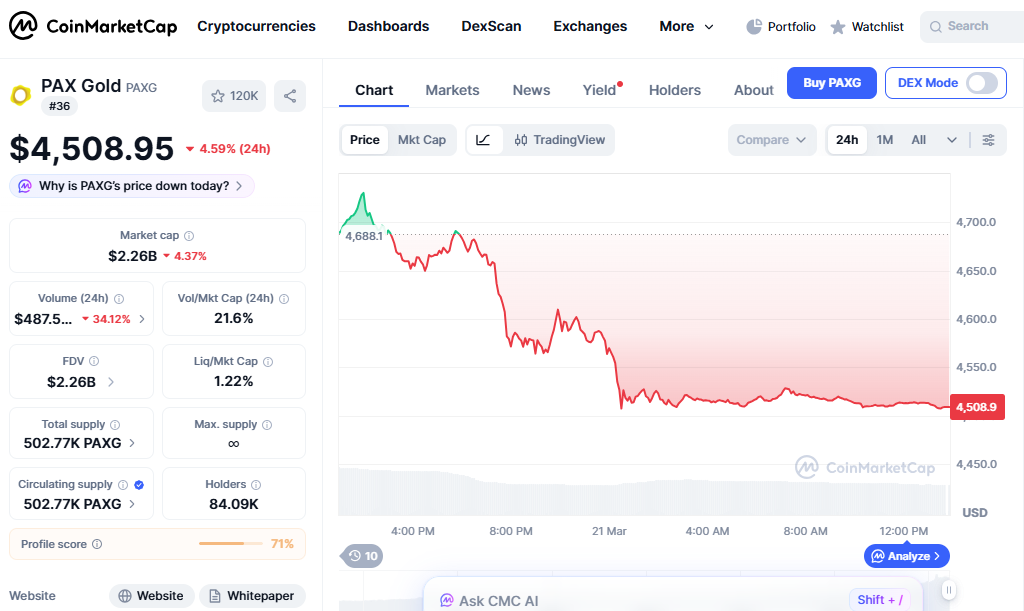This screenshot has height=611, width=1024.
Task: Open the Holders tab
Action: click(x=674, y=90)
